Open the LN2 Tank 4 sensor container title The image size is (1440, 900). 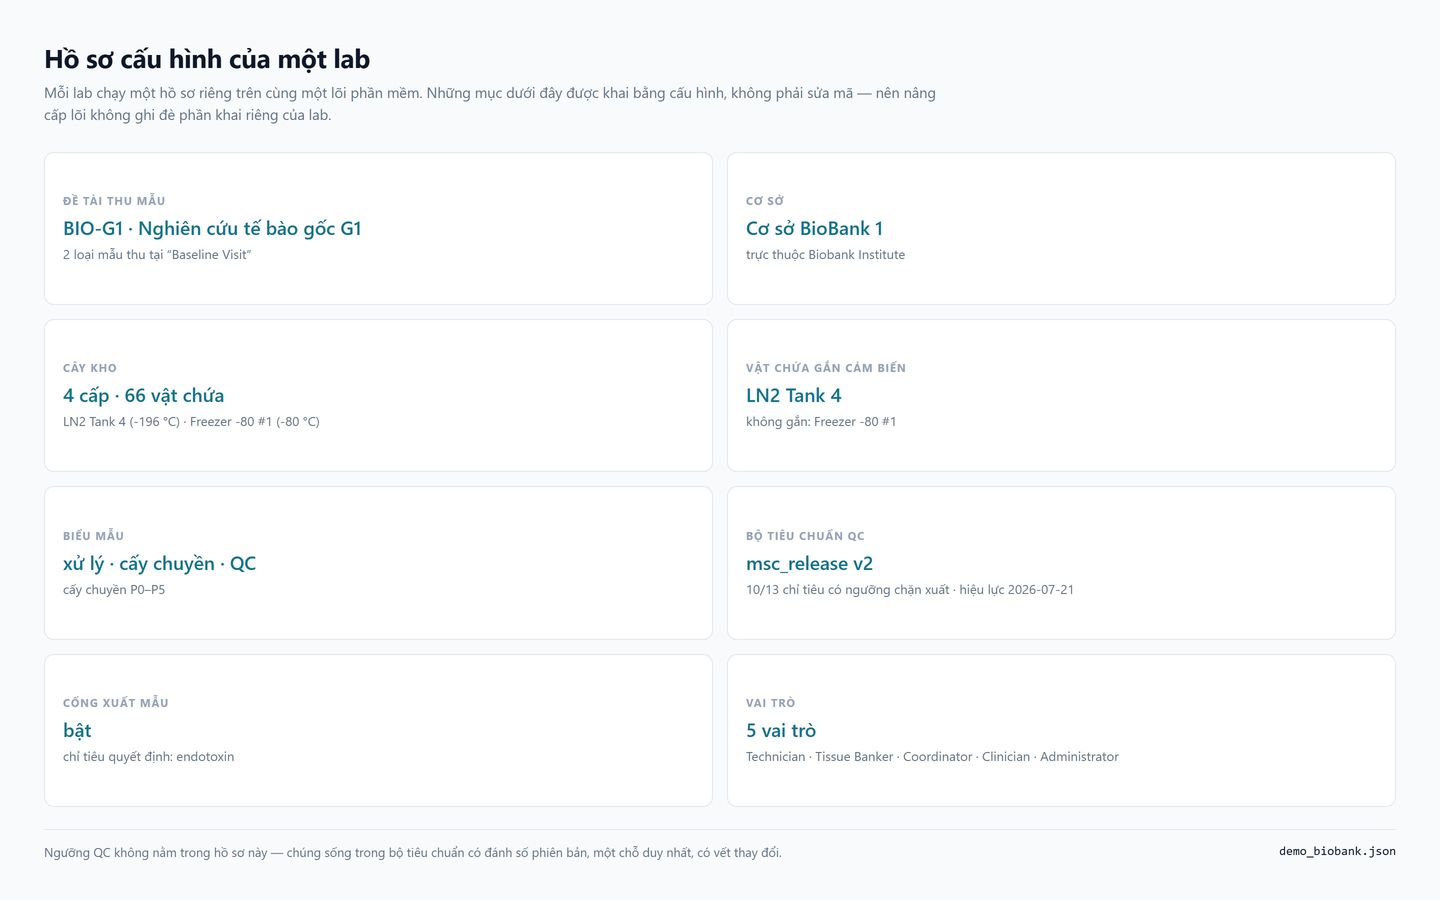pos(793,396)
